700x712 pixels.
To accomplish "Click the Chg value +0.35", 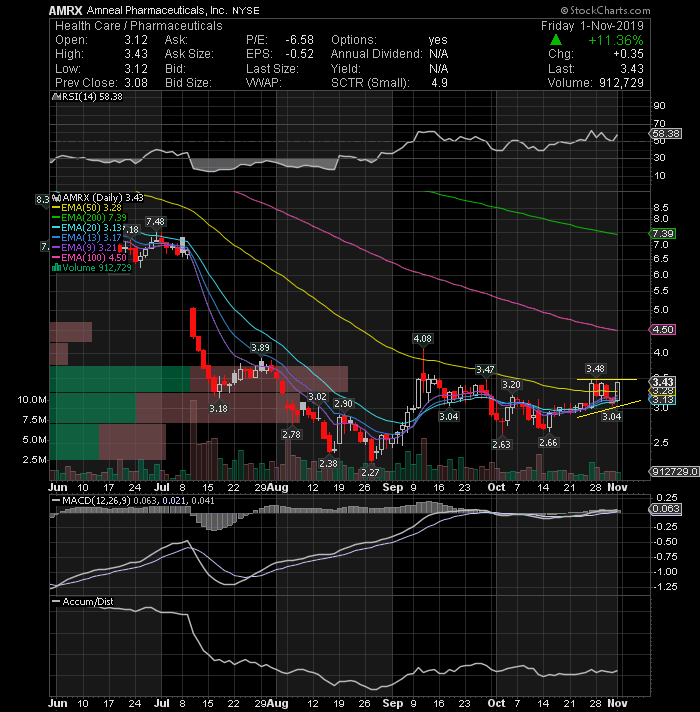I will tap(628, 54).
